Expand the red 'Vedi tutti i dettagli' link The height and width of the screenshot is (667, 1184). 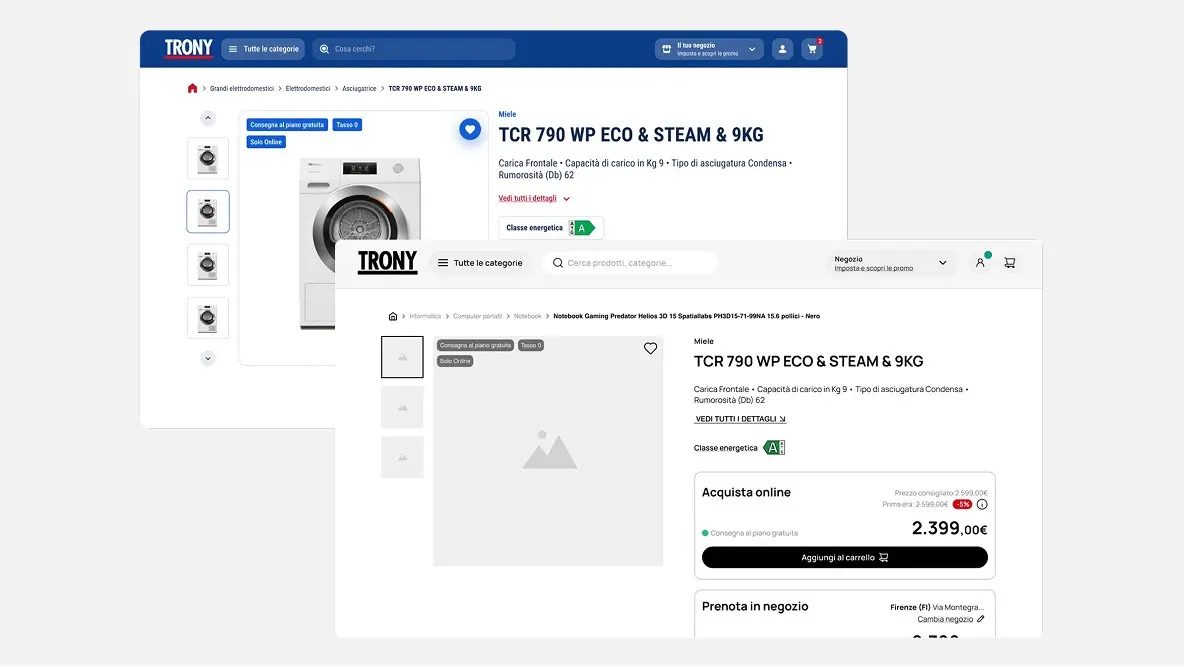(x=534, y=199)
